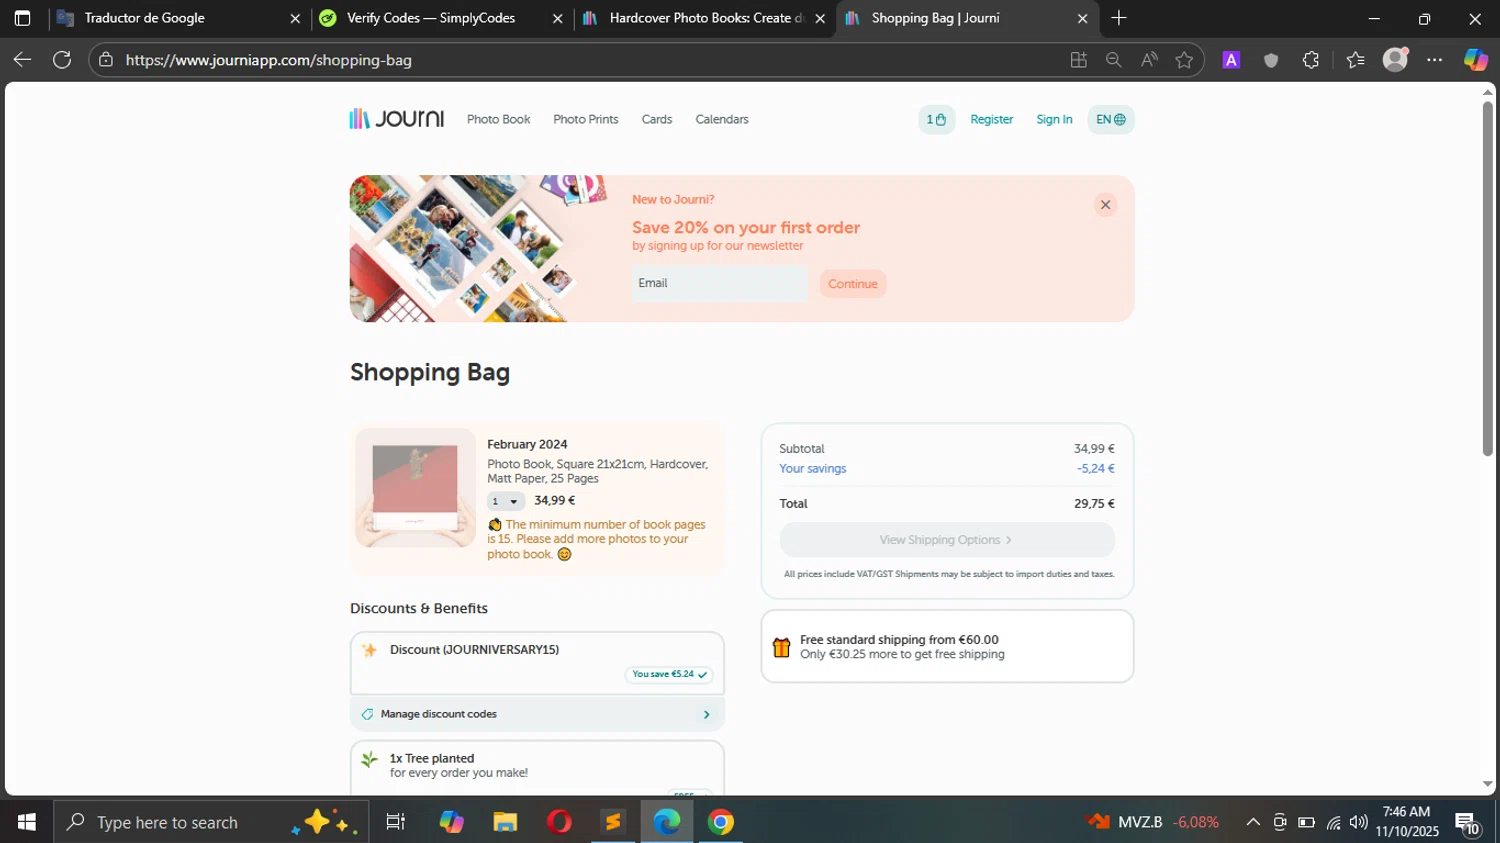This screenshot has height=843, width=1500.
Task: Click the Email input field
Action: [719, 283]
